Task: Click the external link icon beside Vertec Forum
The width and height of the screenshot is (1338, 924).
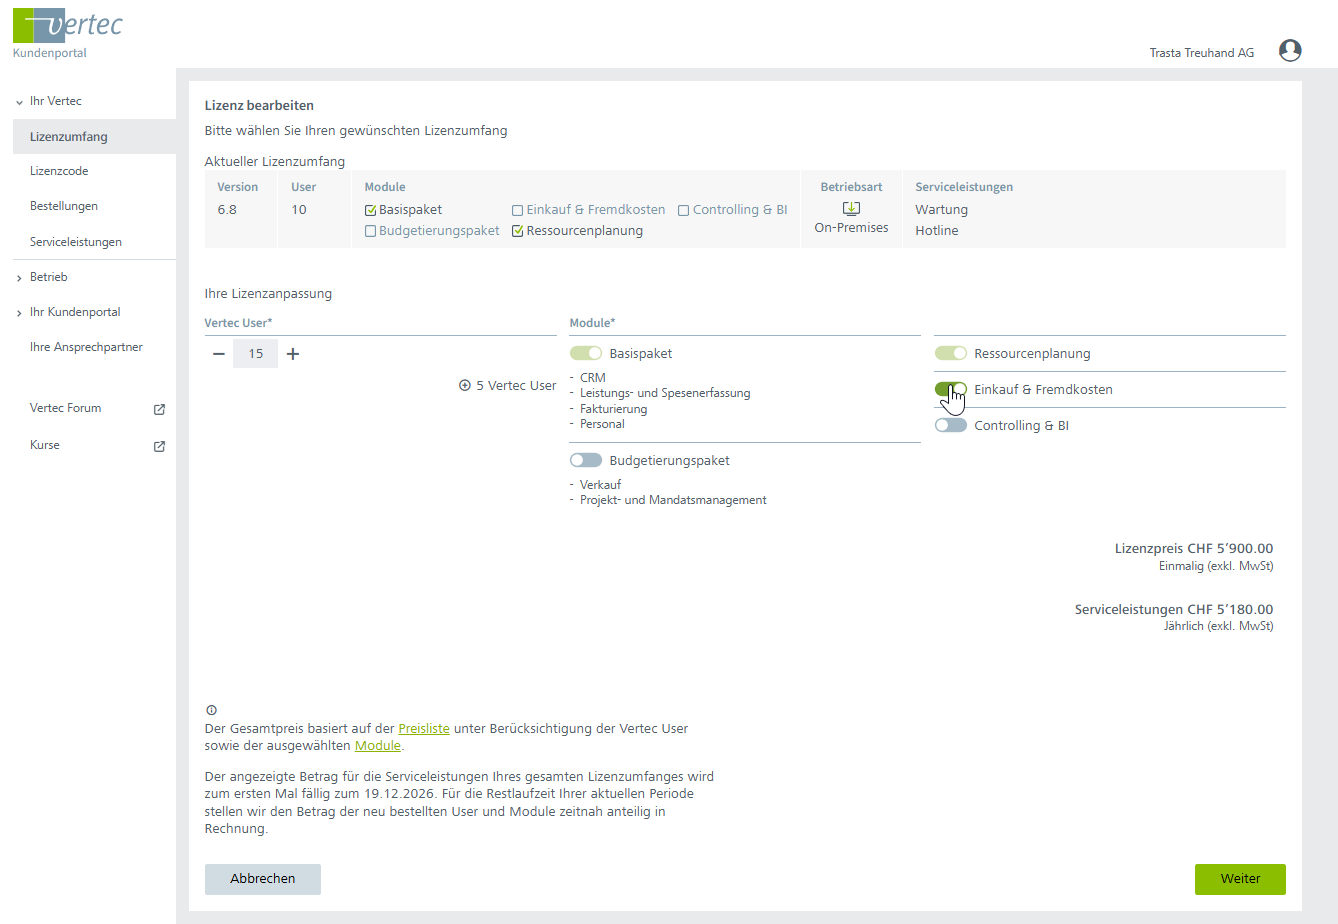Action: point(159,409)
